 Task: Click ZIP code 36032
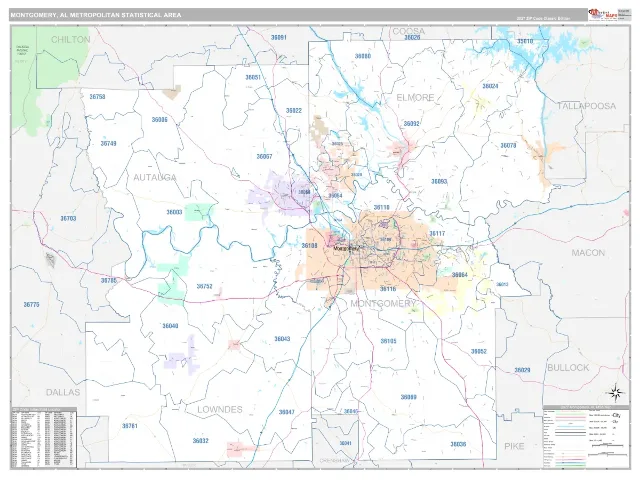coord(200,441)
